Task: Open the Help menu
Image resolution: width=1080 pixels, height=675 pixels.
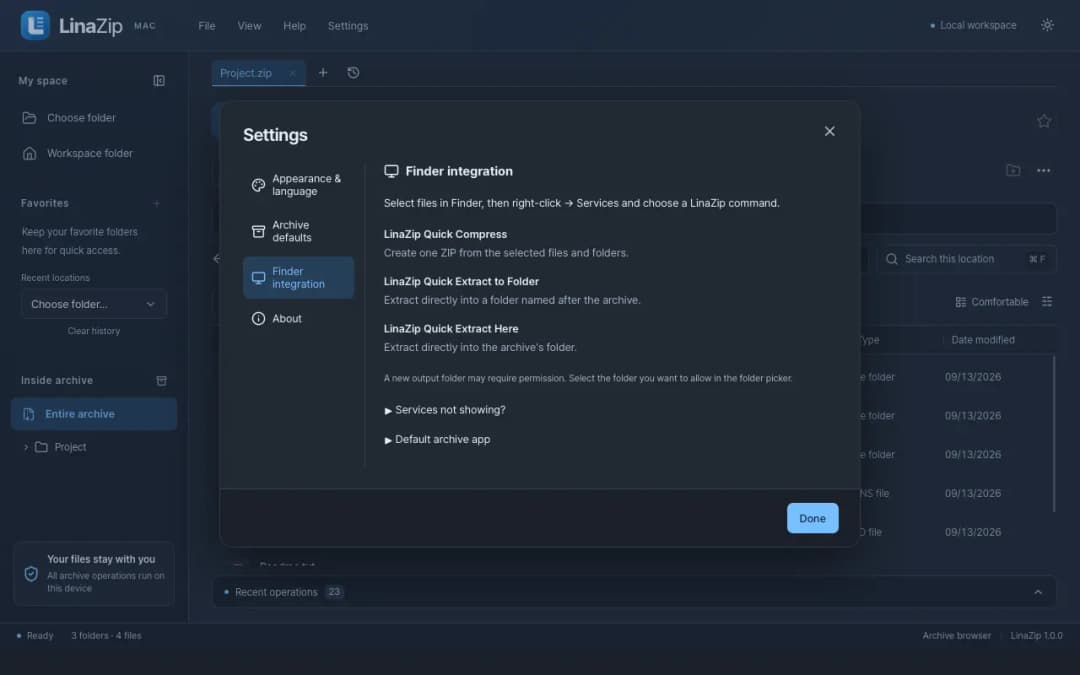Action: (x=294, y=25)
